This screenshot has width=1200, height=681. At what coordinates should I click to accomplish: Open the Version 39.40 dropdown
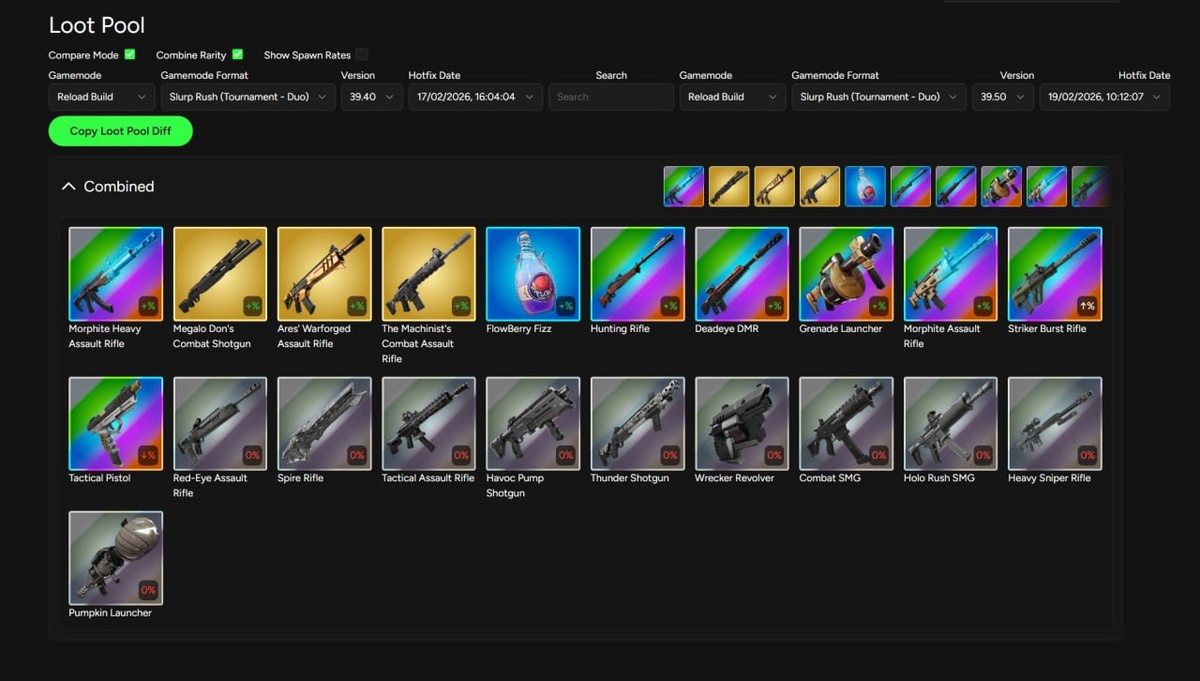[x=371, y=97]
